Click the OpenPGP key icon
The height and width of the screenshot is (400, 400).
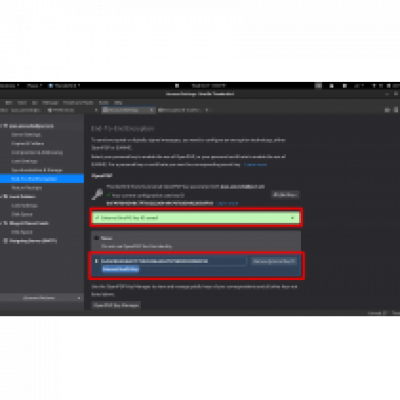[x=97, y=194]
